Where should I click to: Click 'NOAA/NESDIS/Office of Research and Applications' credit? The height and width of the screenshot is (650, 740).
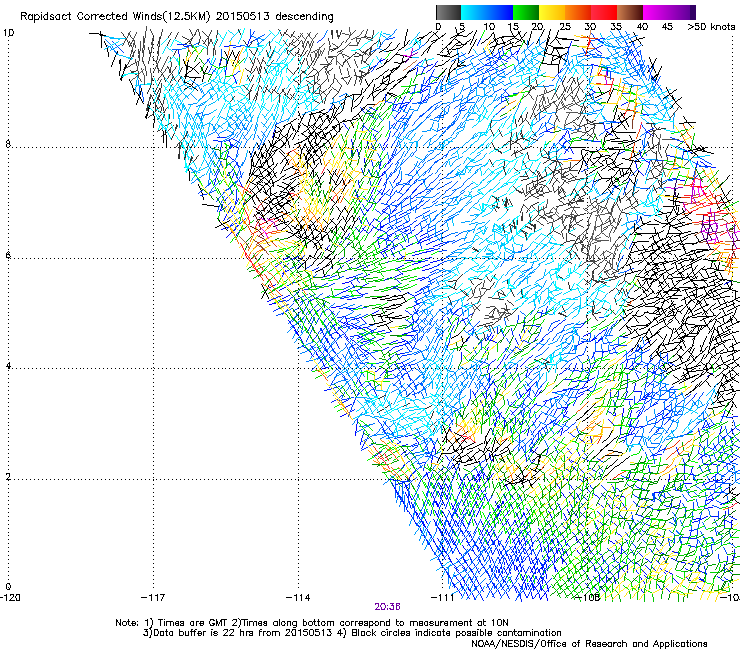(x=589, y=644)
